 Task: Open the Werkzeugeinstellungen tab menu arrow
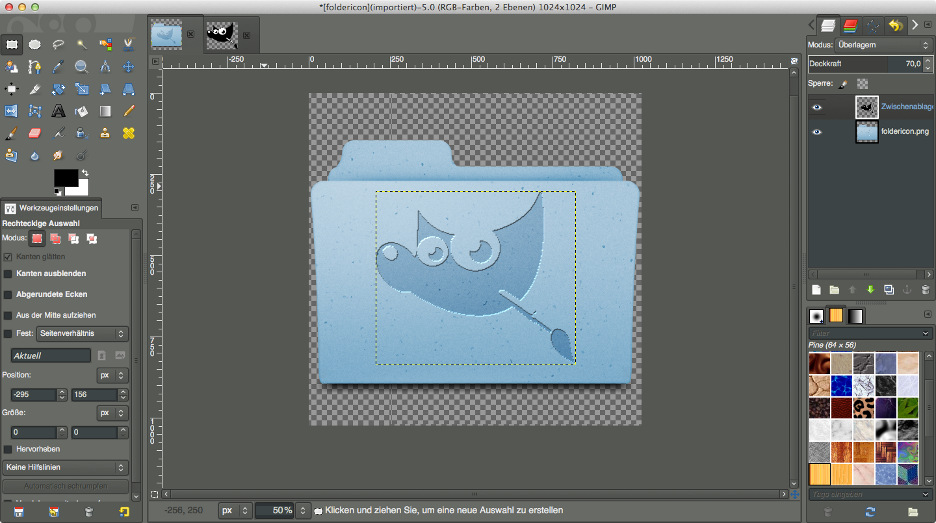(135, 208)
